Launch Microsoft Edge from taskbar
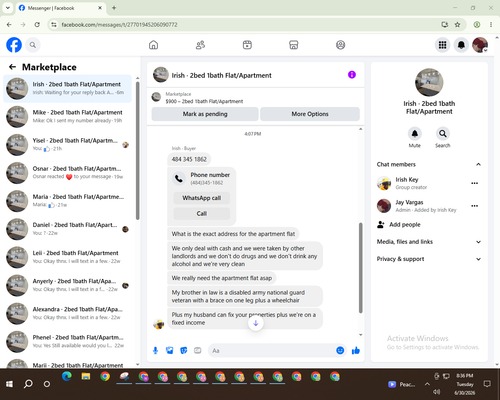Viewport: 500px width, 400px height. click(x=67, y=377)
